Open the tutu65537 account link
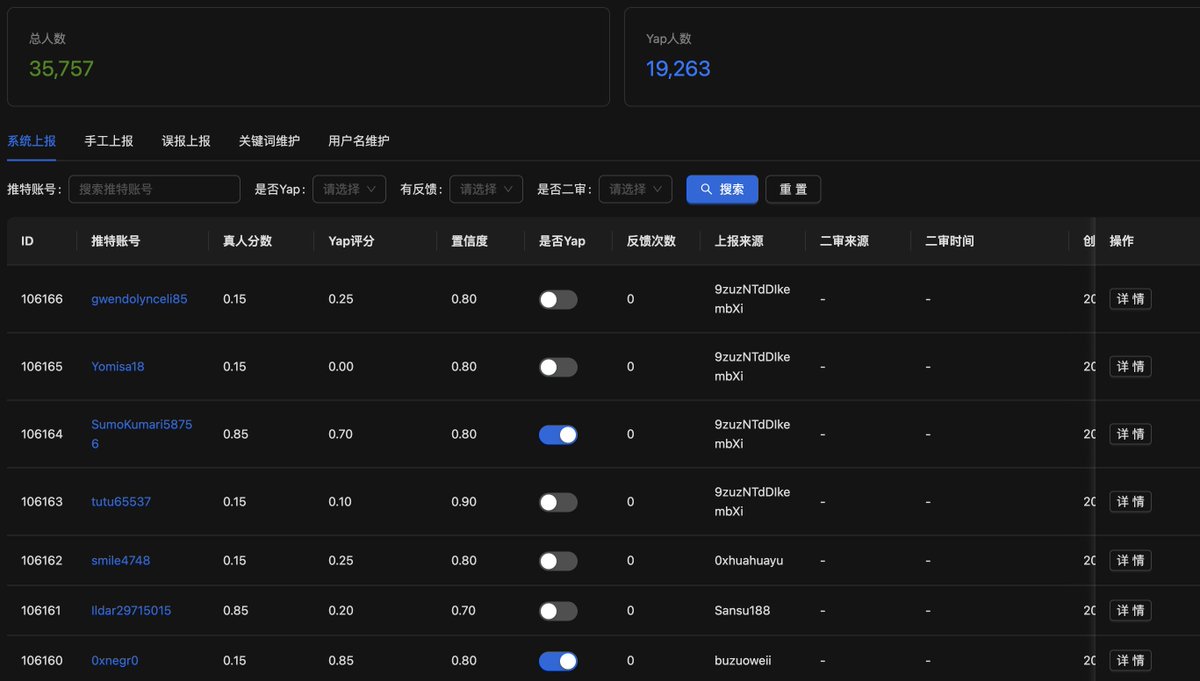The image size is (1200, 681). [x=121, y=502]
